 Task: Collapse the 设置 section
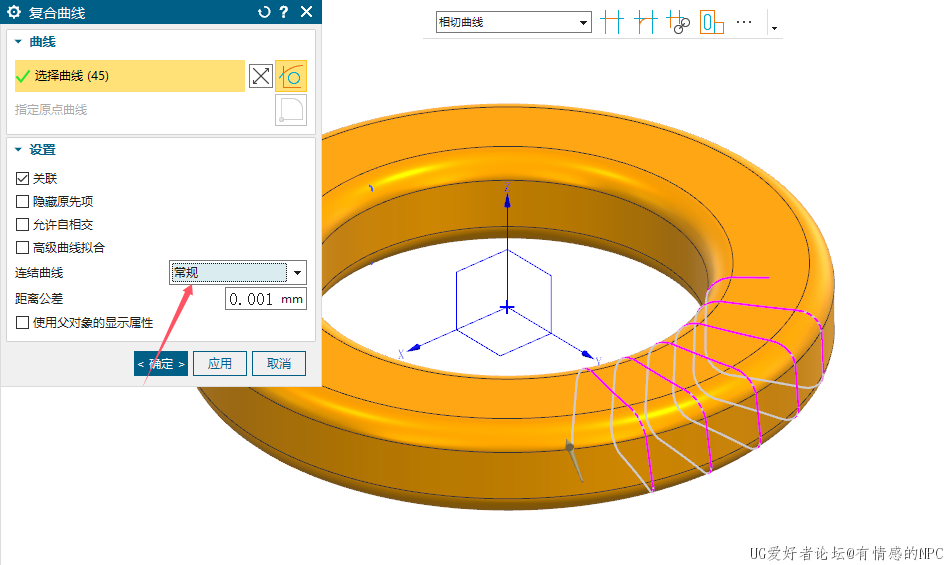click(18, 150)
